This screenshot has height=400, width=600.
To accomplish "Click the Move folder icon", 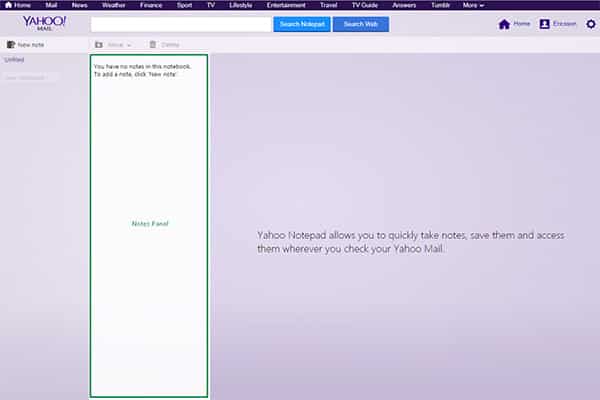I will [99, 45].
